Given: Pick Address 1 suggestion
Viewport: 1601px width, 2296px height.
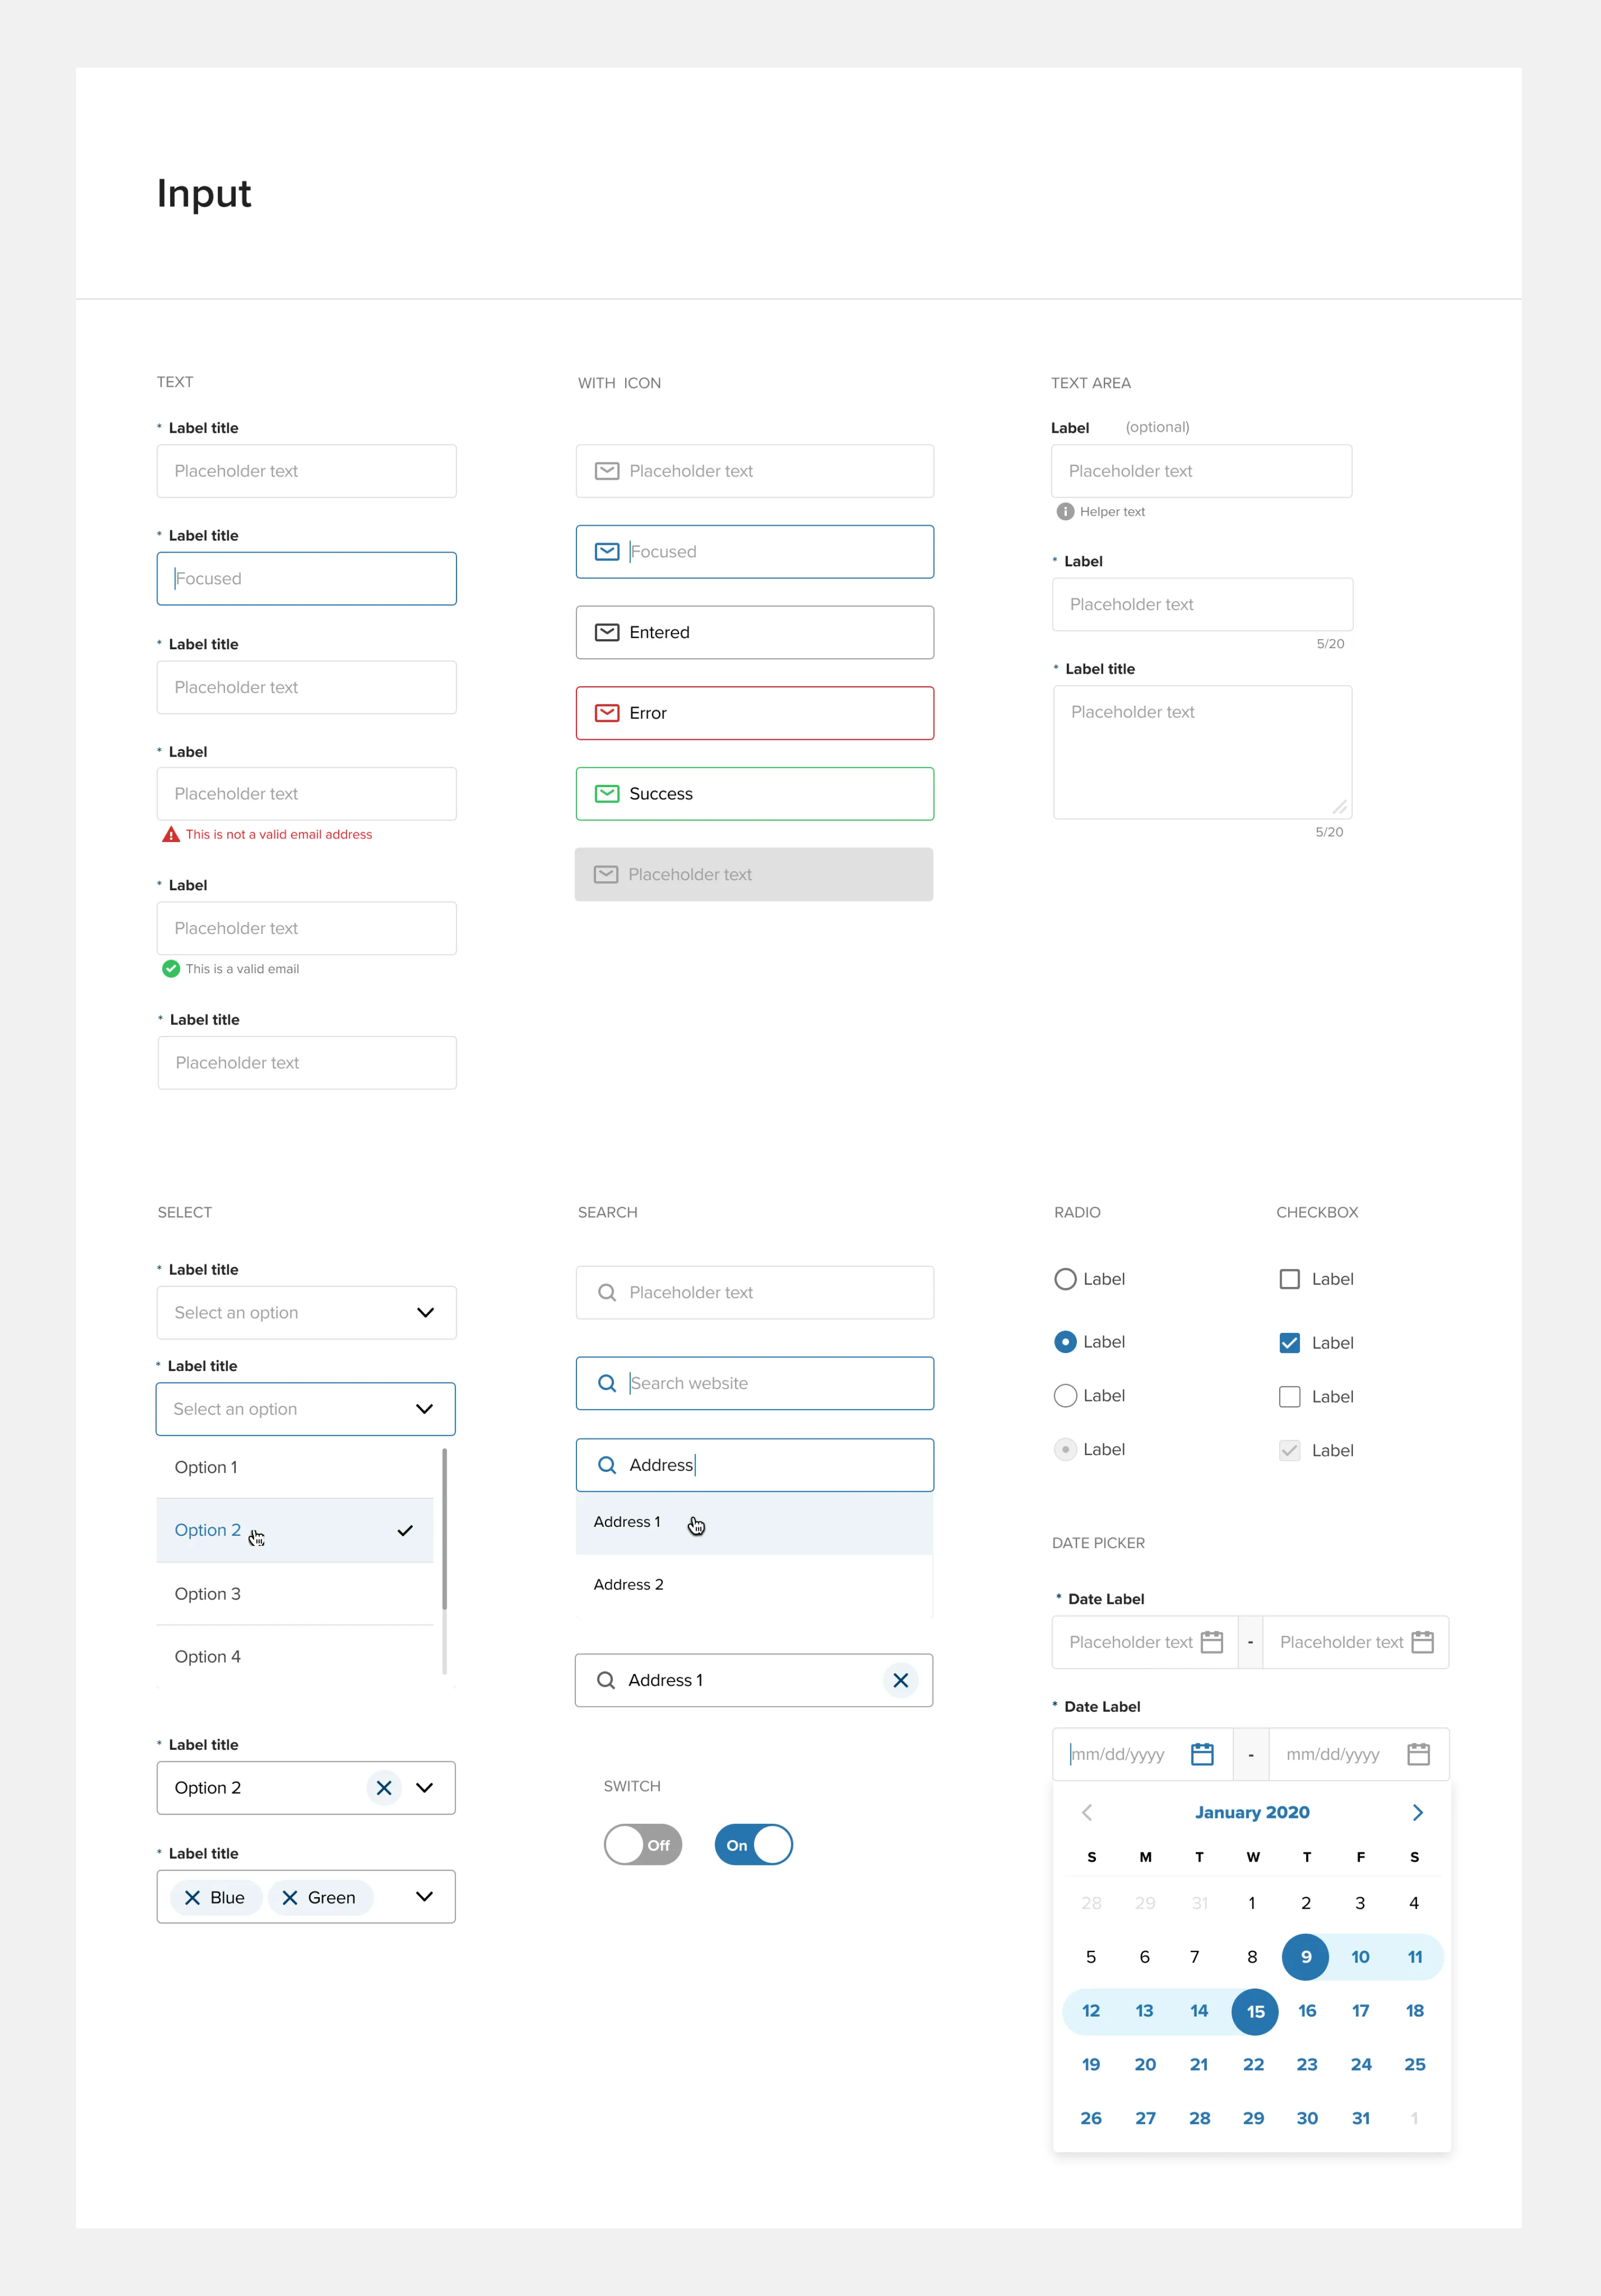Looking at the screenshot, I should click(754, 1523).
